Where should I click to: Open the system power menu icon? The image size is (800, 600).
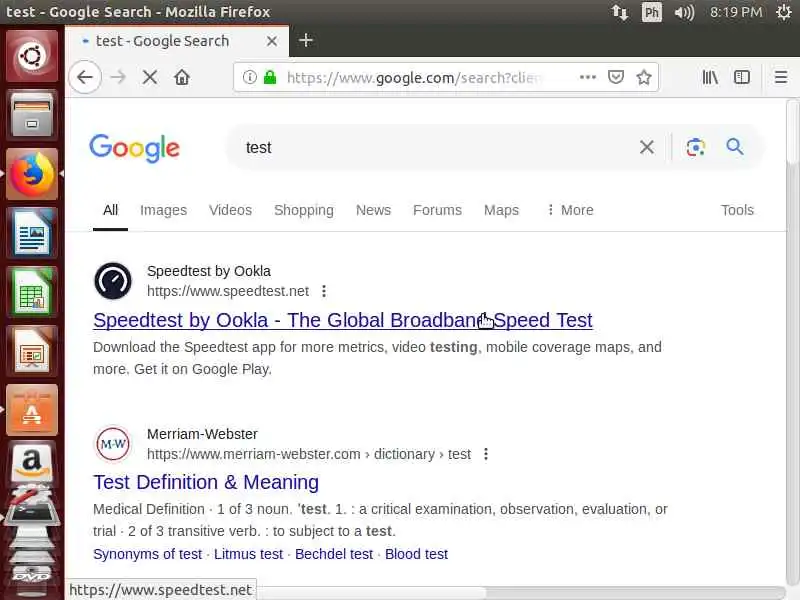tap(784, 12)
